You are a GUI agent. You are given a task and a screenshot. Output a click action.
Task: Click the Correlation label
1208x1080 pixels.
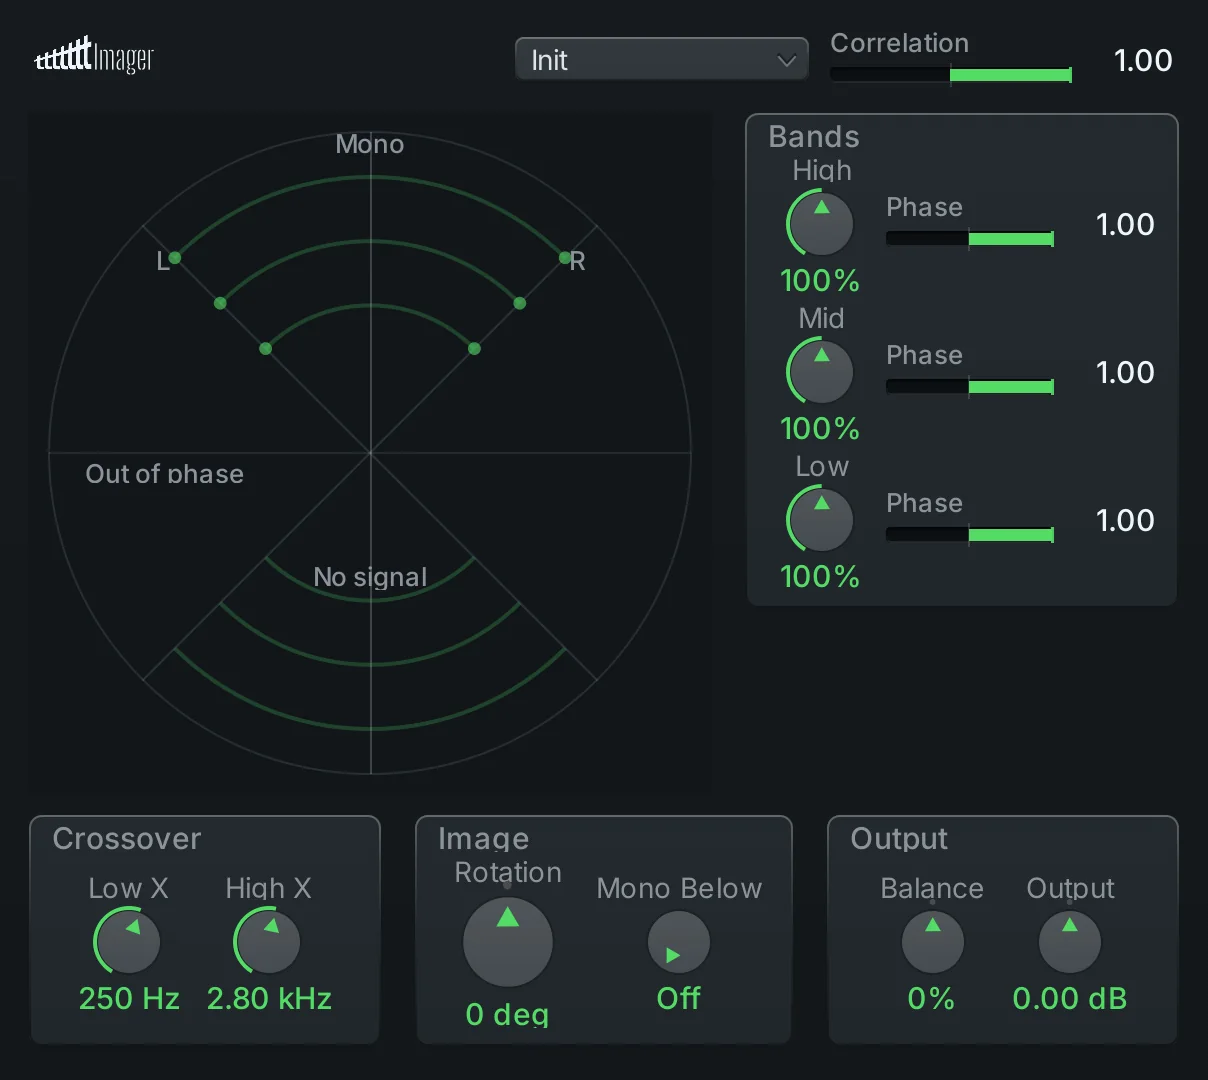tap(900, 43)
